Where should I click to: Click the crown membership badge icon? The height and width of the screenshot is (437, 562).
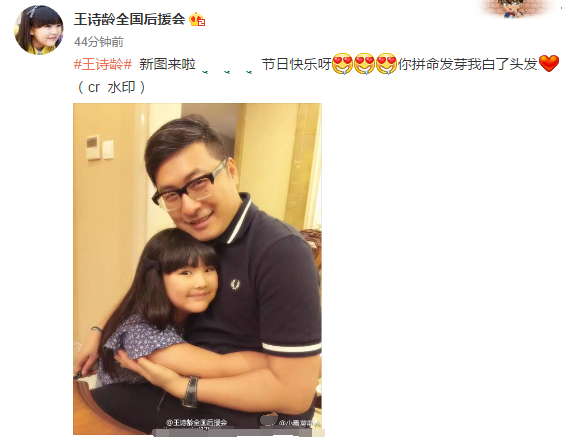coord(197,19)
